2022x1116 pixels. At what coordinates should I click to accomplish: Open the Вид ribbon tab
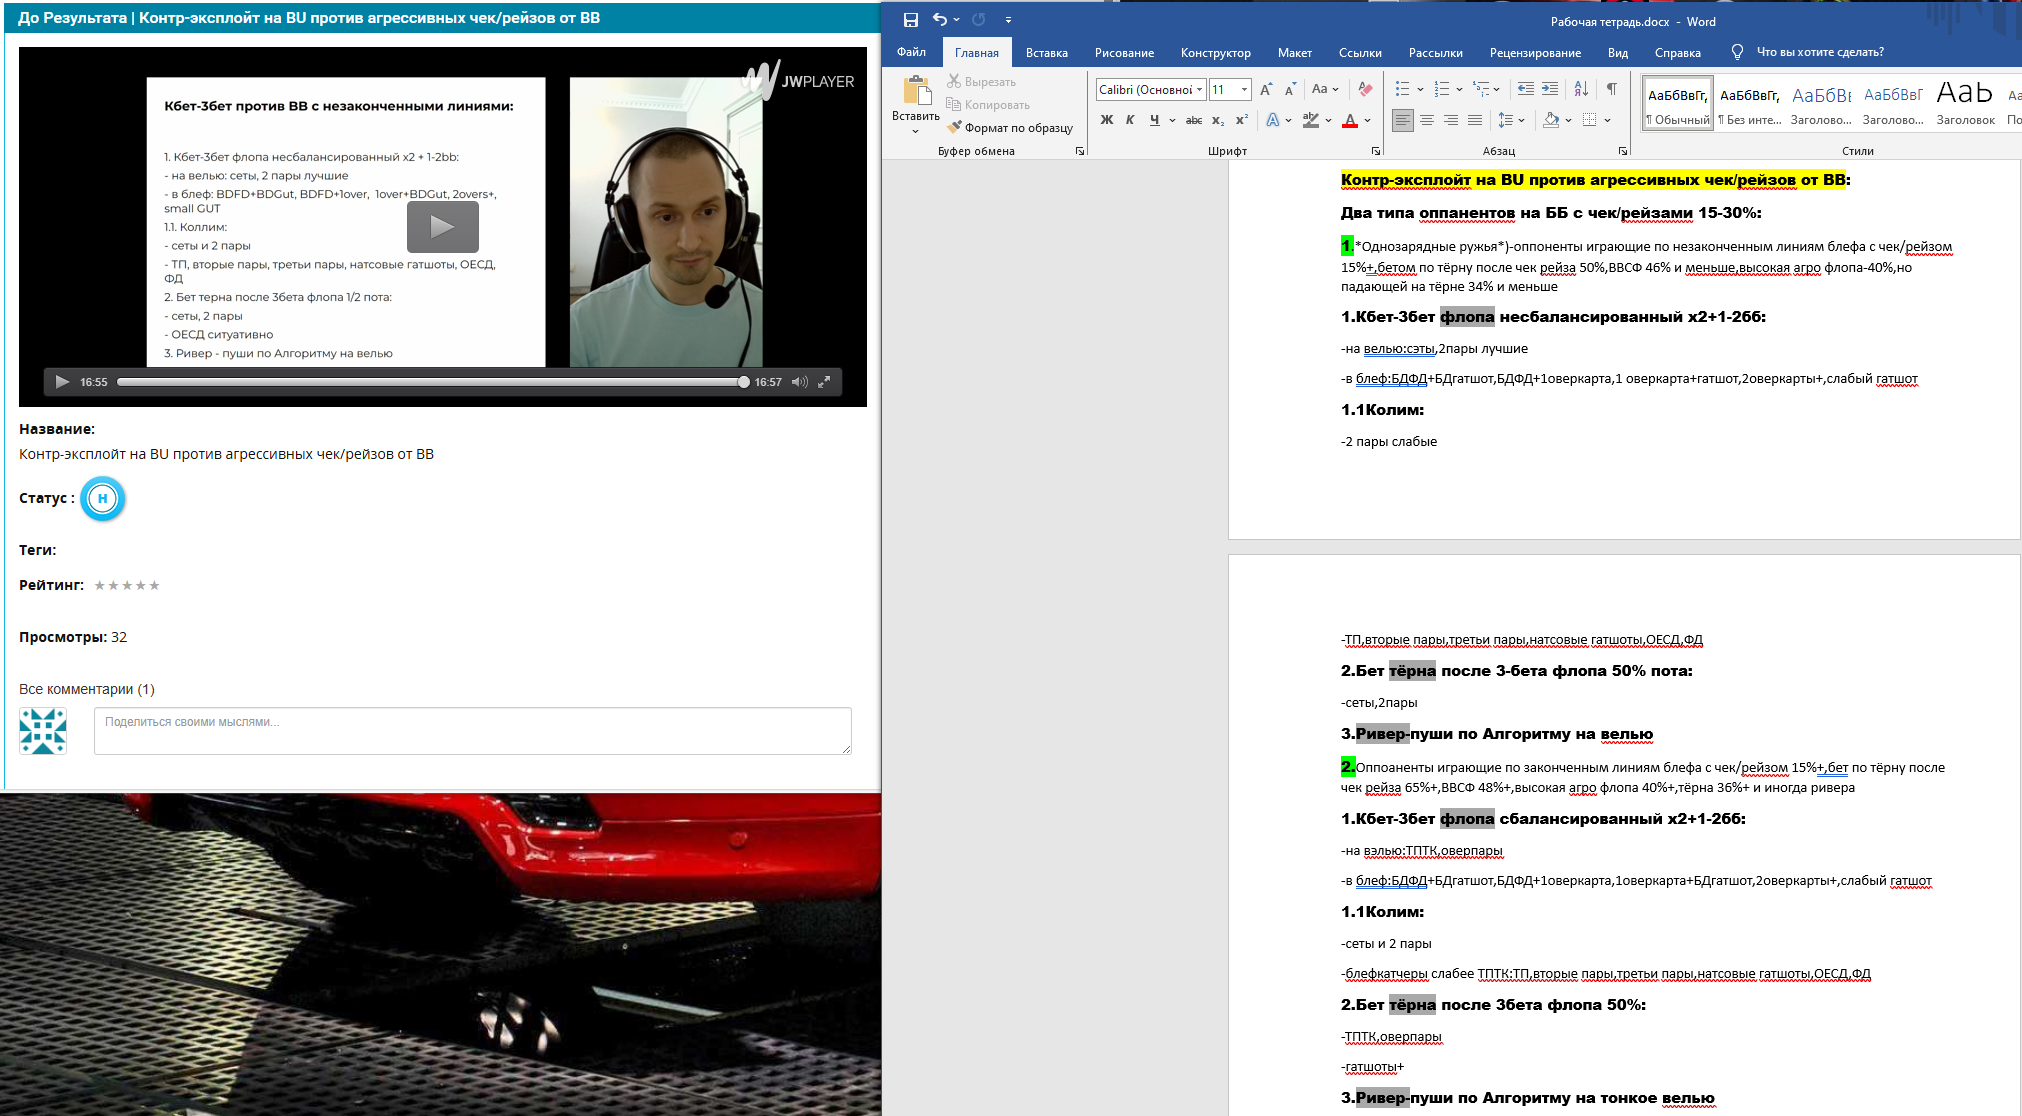click(x=1618, y=53)
